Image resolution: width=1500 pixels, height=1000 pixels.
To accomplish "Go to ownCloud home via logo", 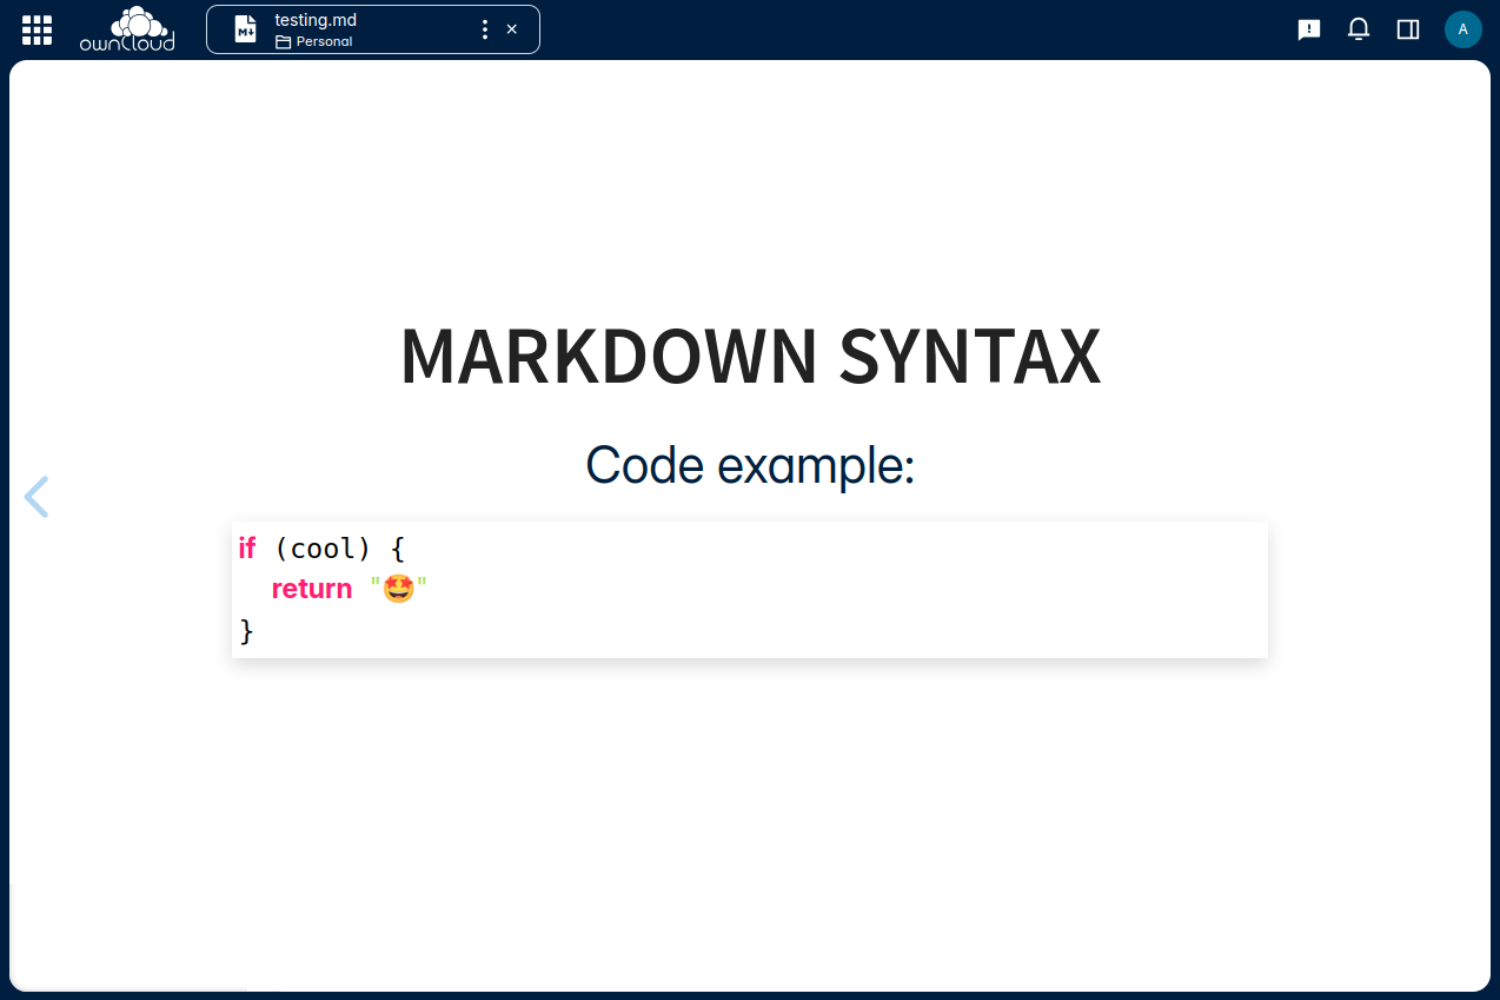I will point(127,29).
